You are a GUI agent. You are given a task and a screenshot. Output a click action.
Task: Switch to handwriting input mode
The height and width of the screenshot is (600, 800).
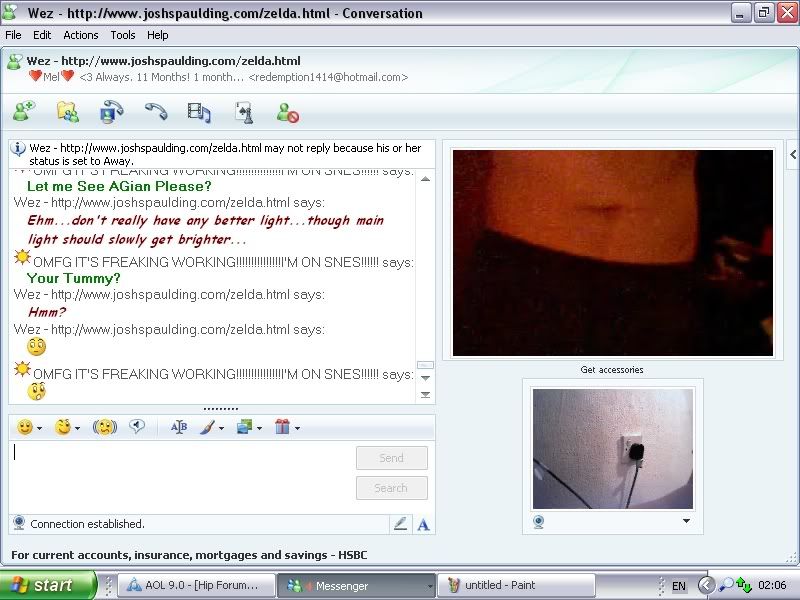point(400,523)
